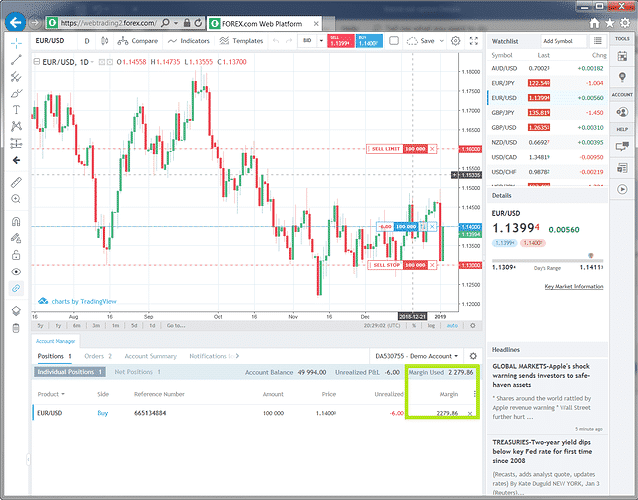Open indicator Templates
Image resolution: width=638 pixels, height=500 pixels.
[x=241, y=41]
